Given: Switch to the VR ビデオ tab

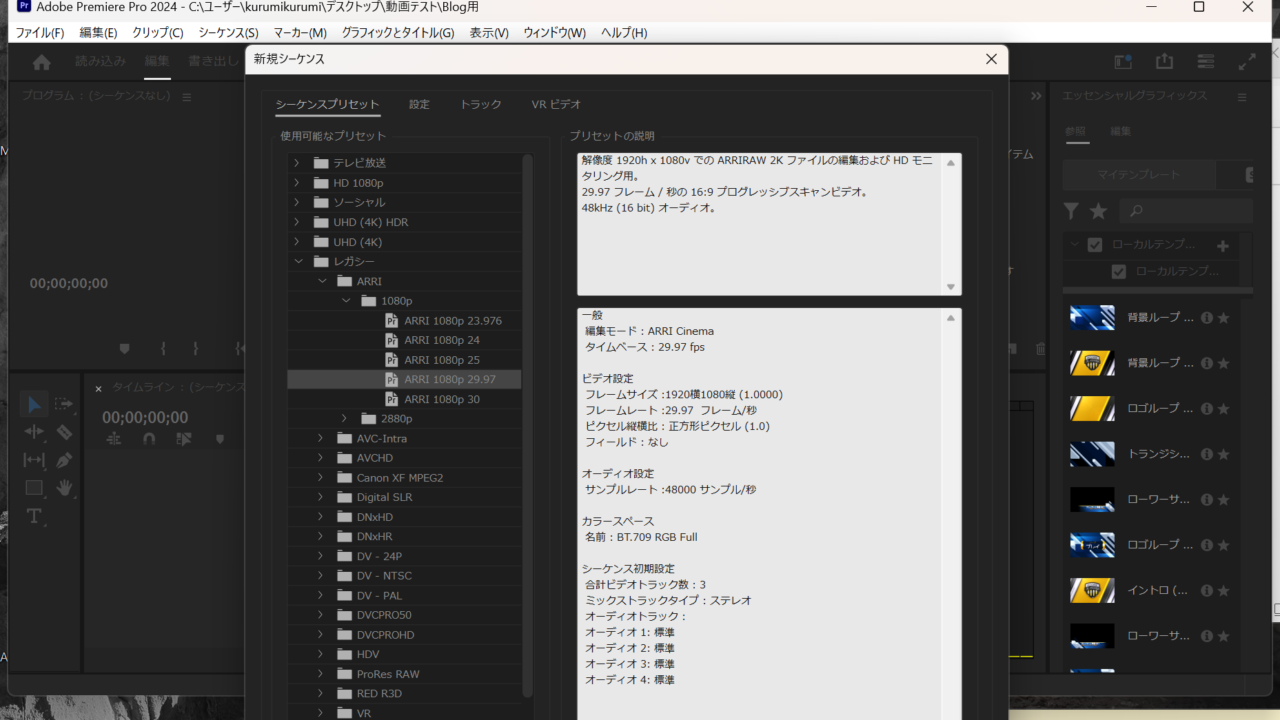Looking at the screenshot, I should tap(556, 104).
